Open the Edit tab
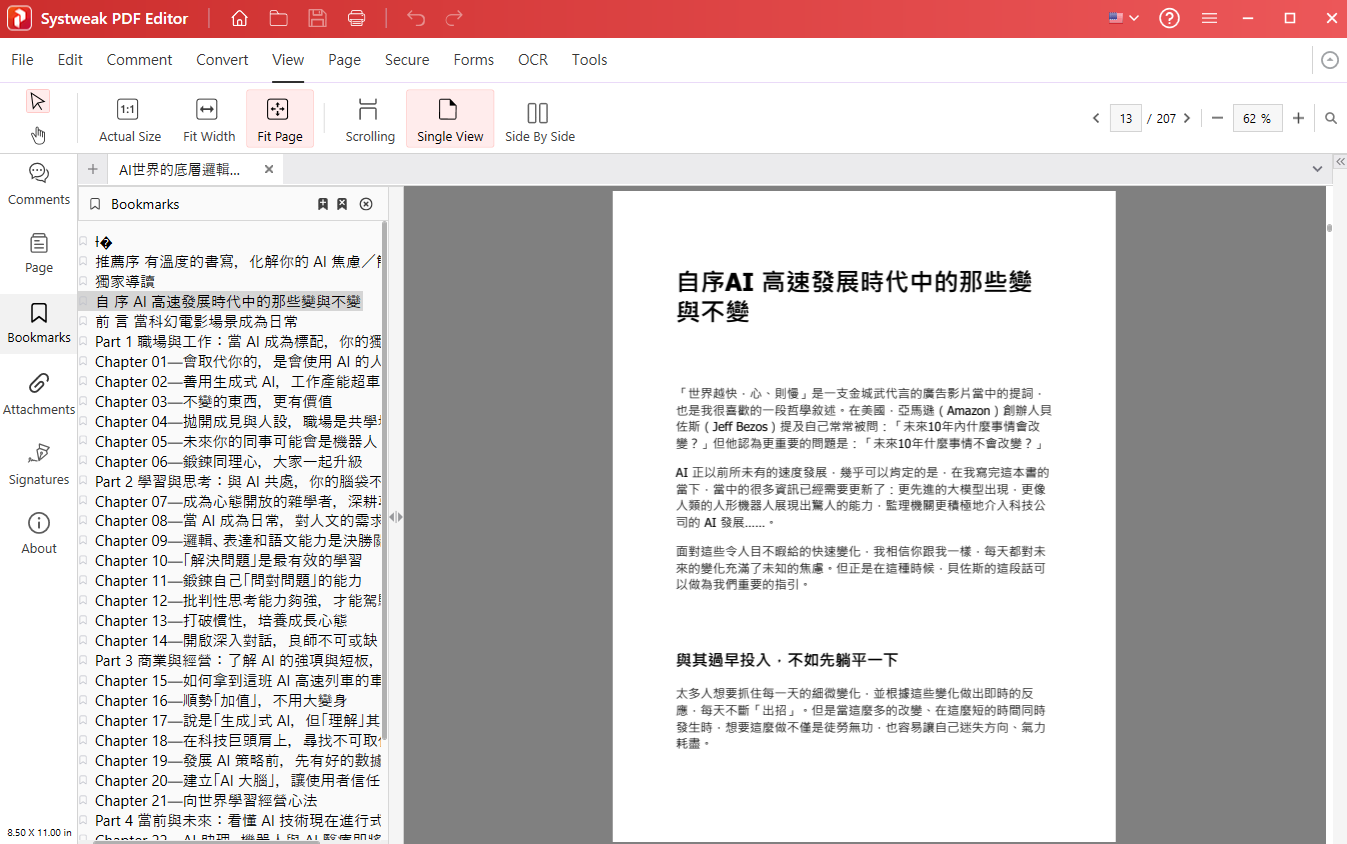Viewport: 1347px width, 844px height. click(x=70, y=60)
